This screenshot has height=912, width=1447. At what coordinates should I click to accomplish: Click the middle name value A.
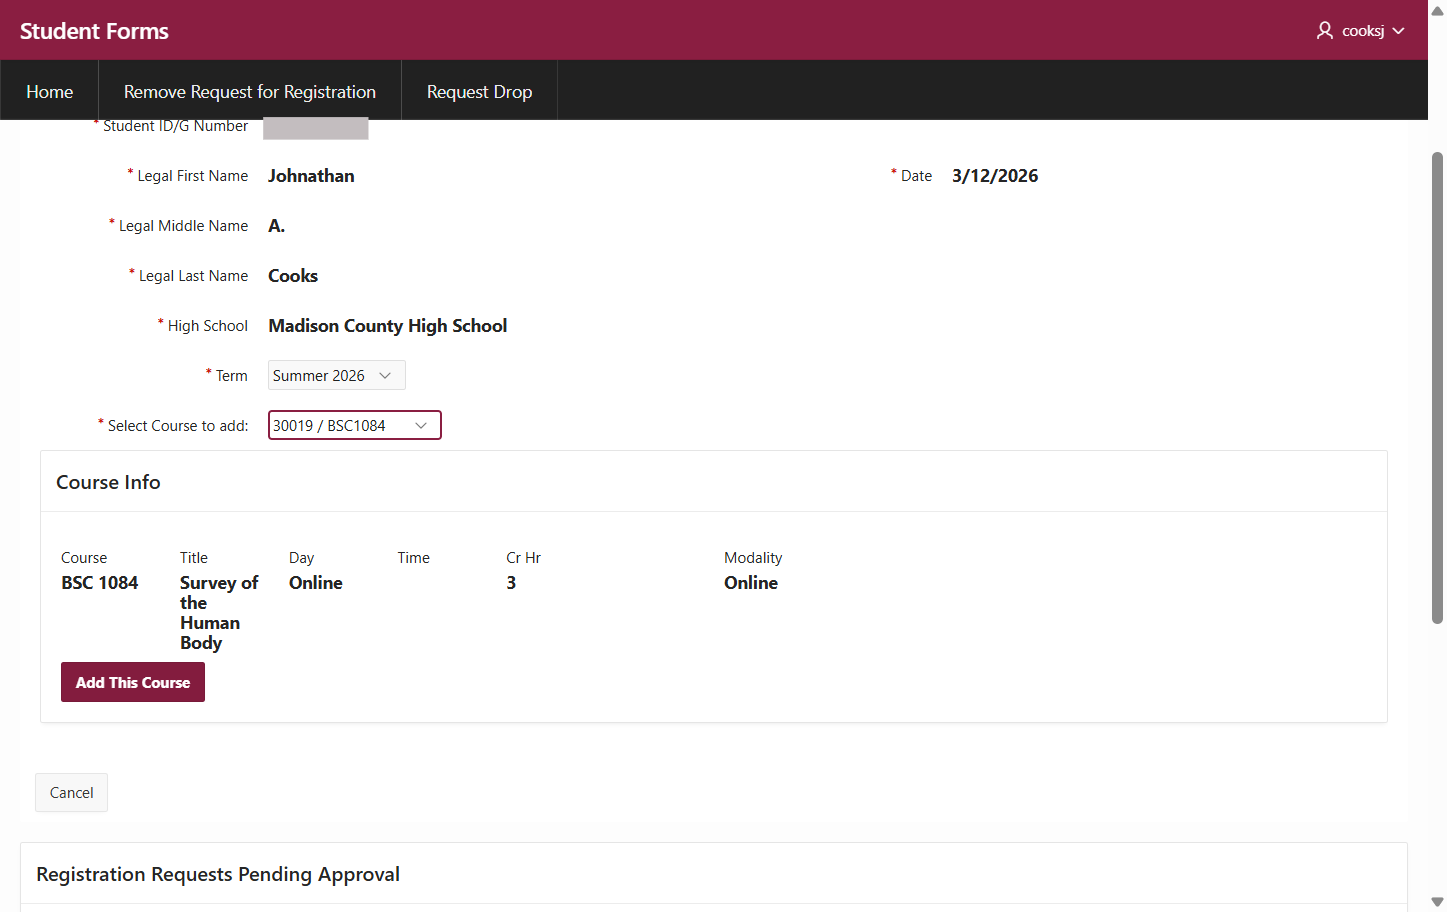click(x=277, y=226)
